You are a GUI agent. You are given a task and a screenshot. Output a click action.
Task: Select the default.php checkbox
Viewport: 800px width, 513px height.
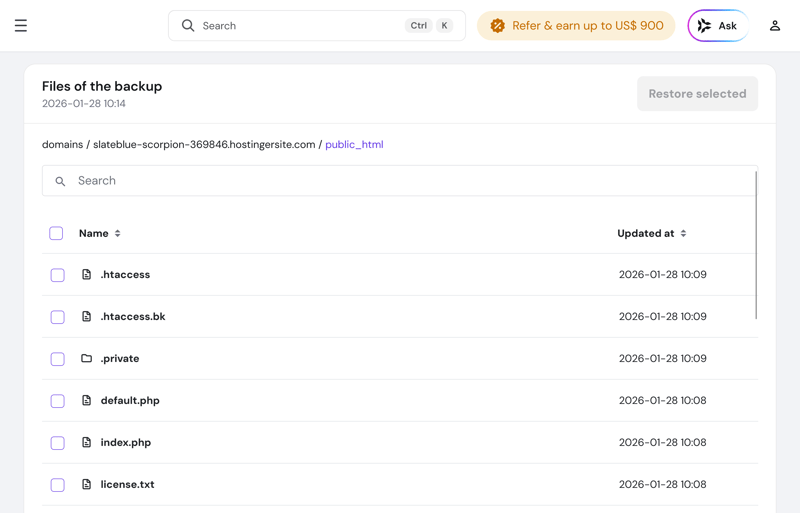pyautogui.click(x=57, y=401)
